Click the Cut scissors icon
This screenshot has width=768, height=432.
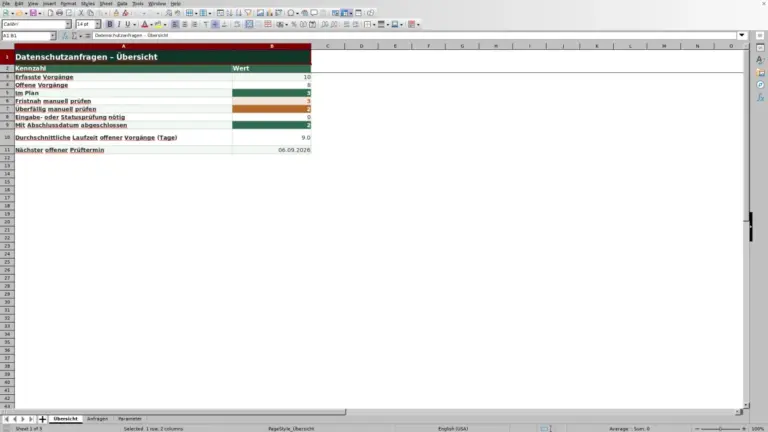tap(81, 13)
